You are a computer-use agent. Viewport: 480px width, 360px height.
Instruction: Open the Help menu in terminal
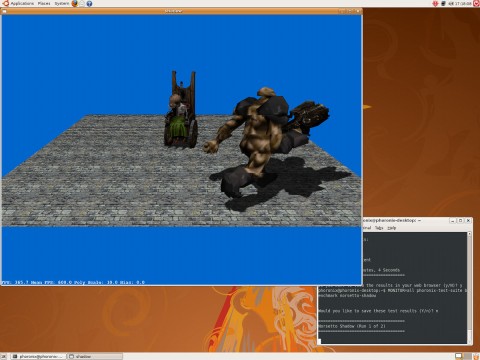[392, 228]
